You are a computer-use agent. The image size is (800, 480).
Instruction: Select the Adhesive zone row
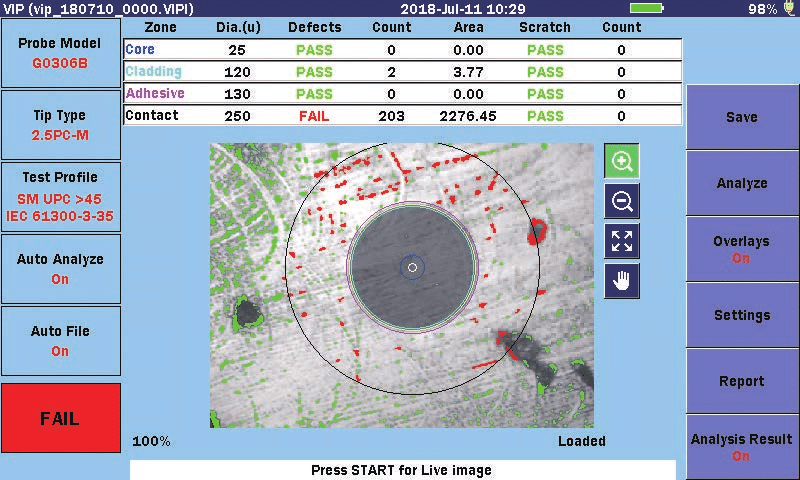[402, 93]
